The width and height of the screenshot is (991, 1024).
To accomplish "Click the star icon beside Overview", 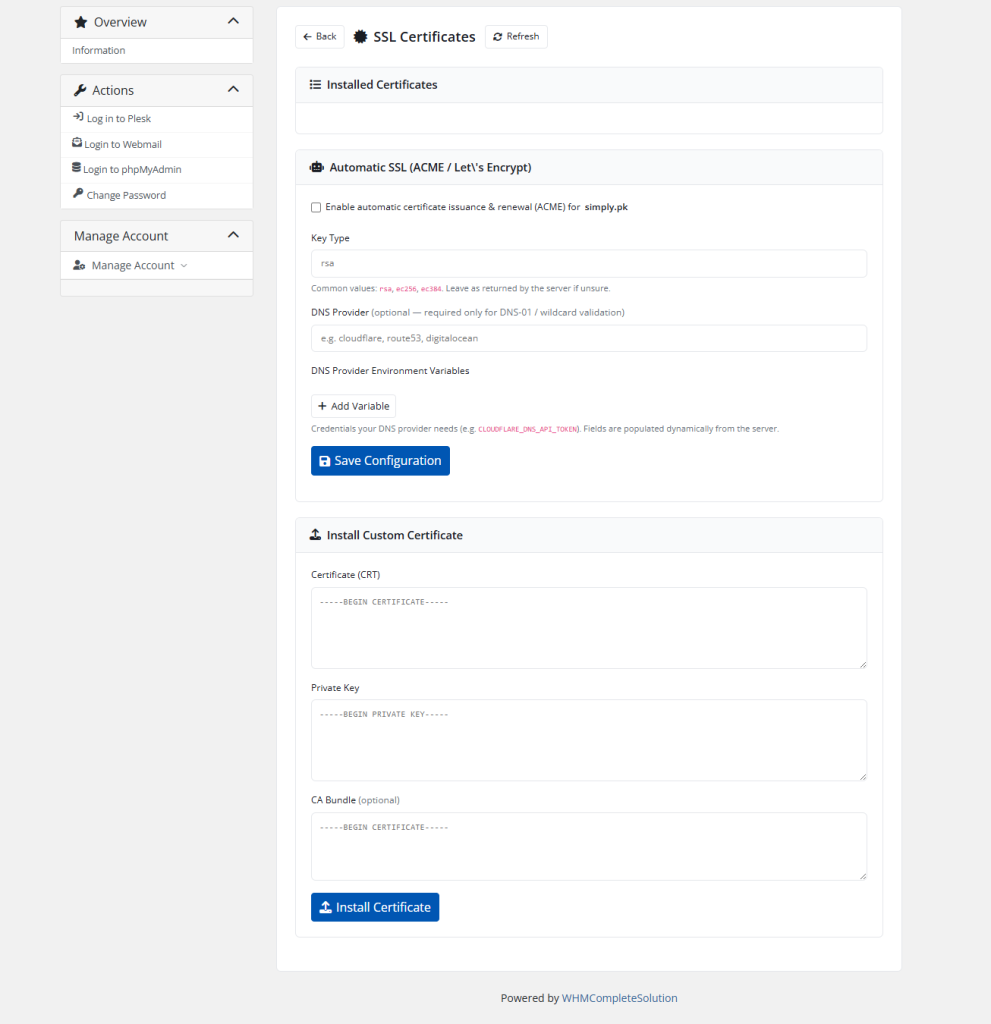I will (81, 22).
